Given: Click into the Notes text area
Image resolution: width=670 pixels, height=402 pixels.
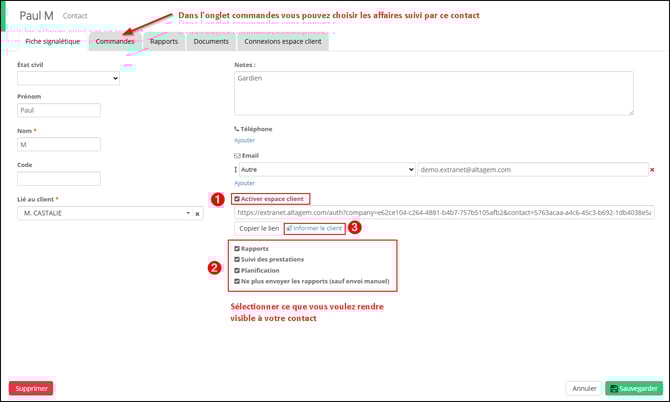Looking at the screenshot, I should [x=433, y=93].
